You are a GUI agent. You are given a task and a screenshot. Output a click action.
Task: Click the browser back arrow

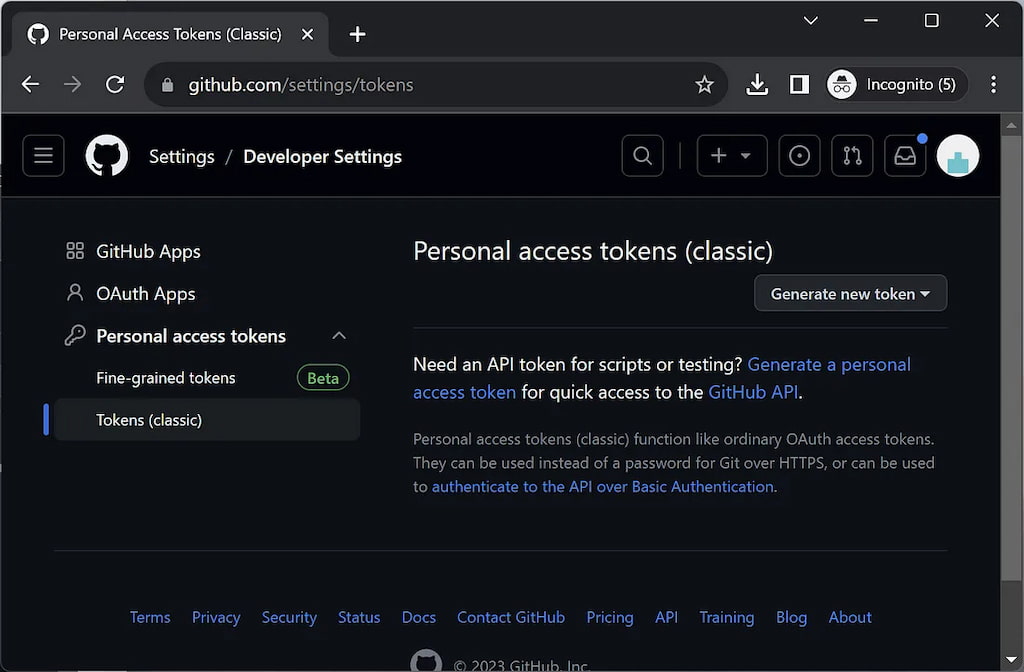point(30,84)
